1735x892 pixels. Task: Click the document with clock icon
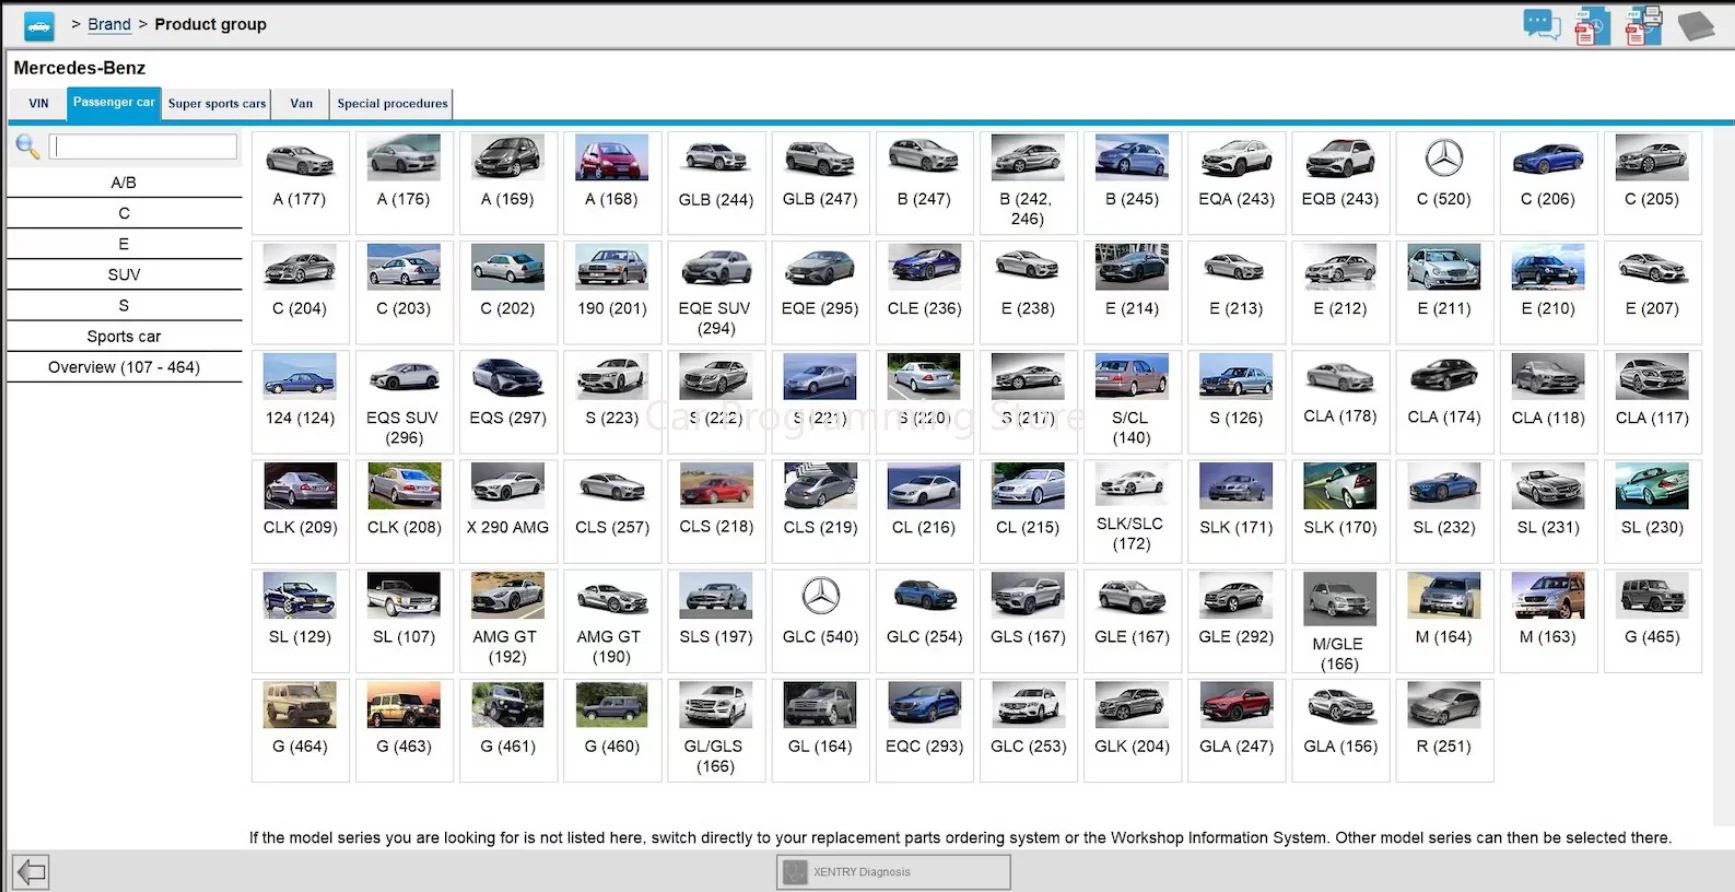1592,25
